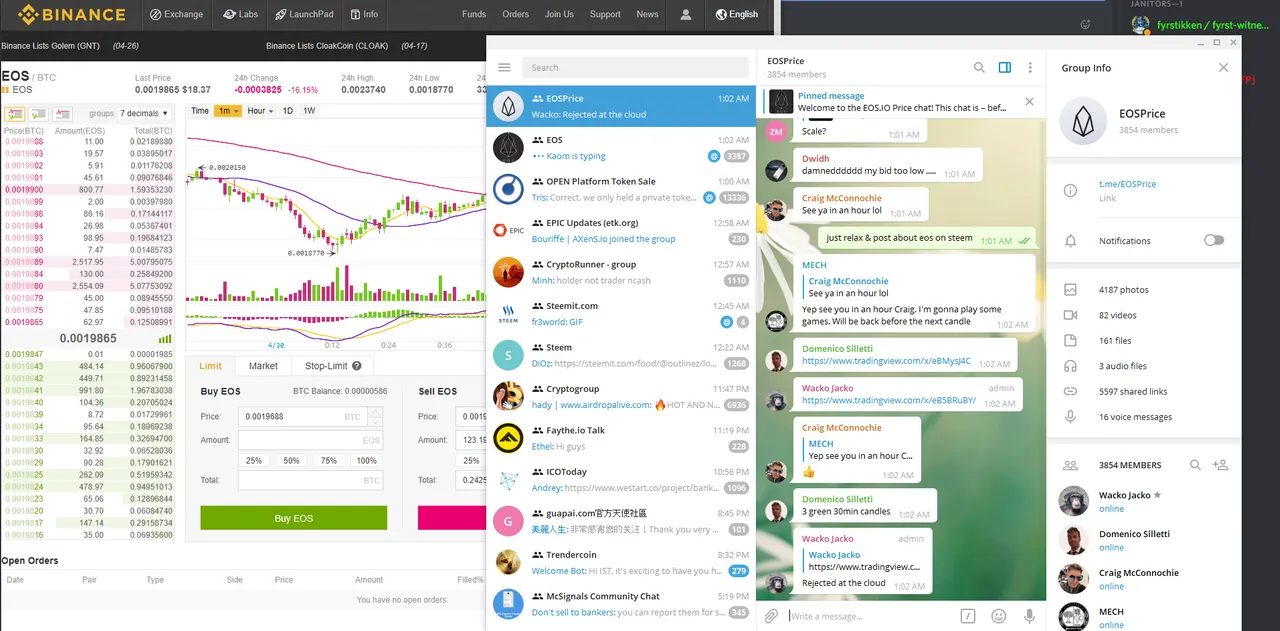
Task: Show the sell-orders-only order book view
Action: pyautogui.click(x=63, y=113)
